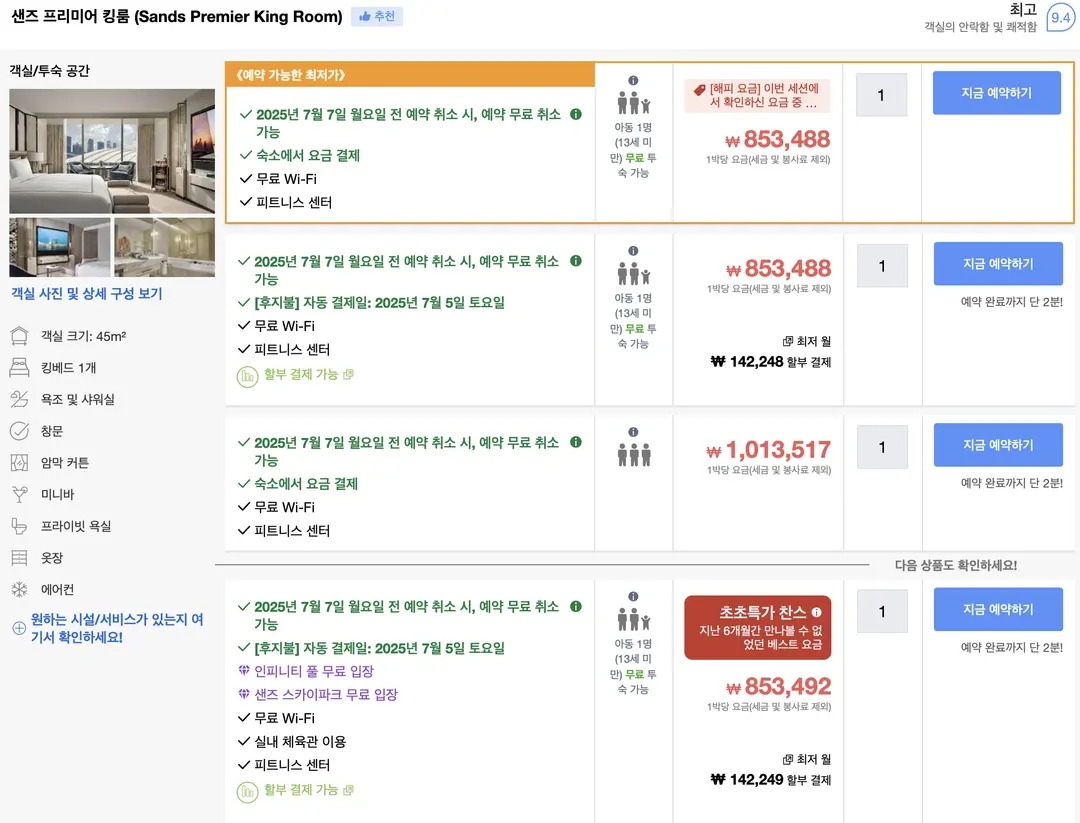Open room quantity dropdown for ₩853,492 rate
This screenshot has height=823, width=1080.
(x=882, y=611)
